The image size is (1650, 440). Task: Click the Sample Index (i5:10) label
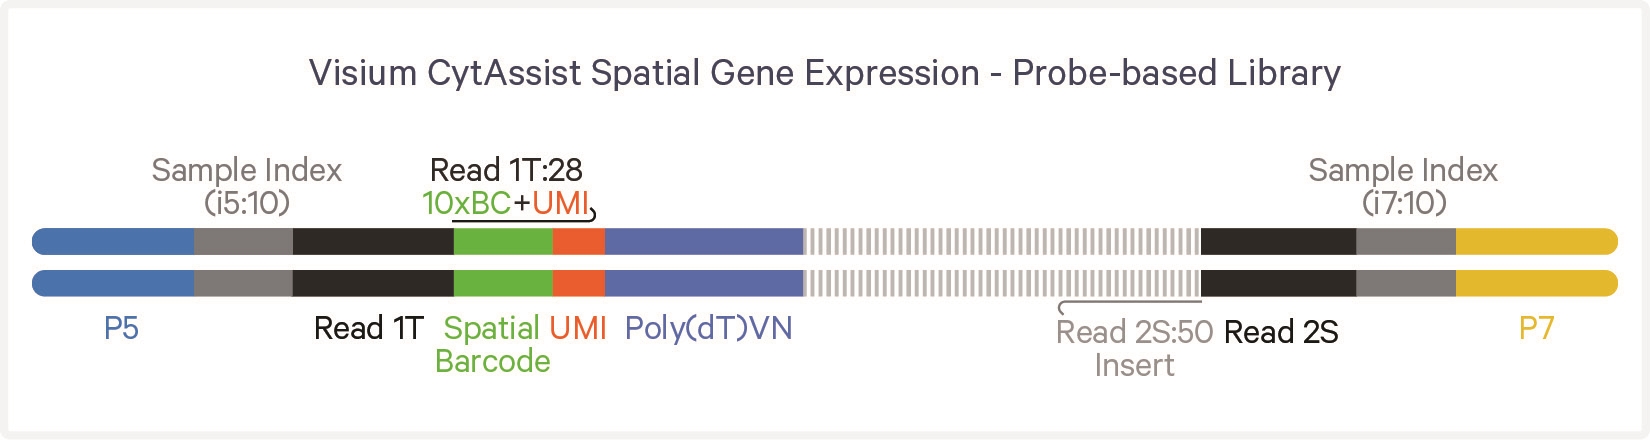(246, 186)
